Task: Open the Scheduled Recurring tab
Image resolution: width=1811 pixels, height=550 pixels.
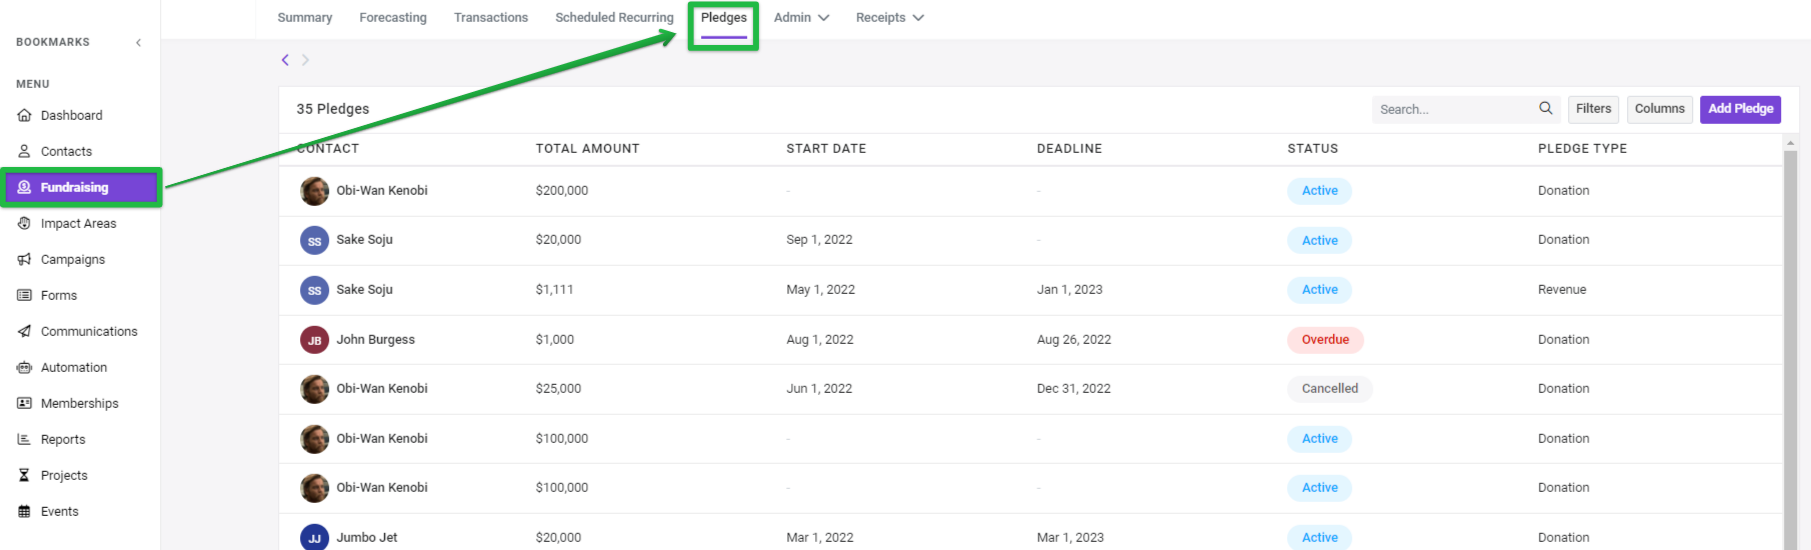Action: (614, 17)
